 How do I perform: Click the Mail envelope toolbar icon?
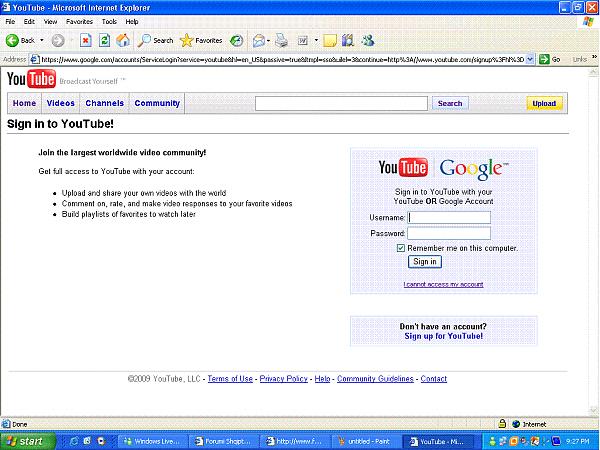point(259,40)
